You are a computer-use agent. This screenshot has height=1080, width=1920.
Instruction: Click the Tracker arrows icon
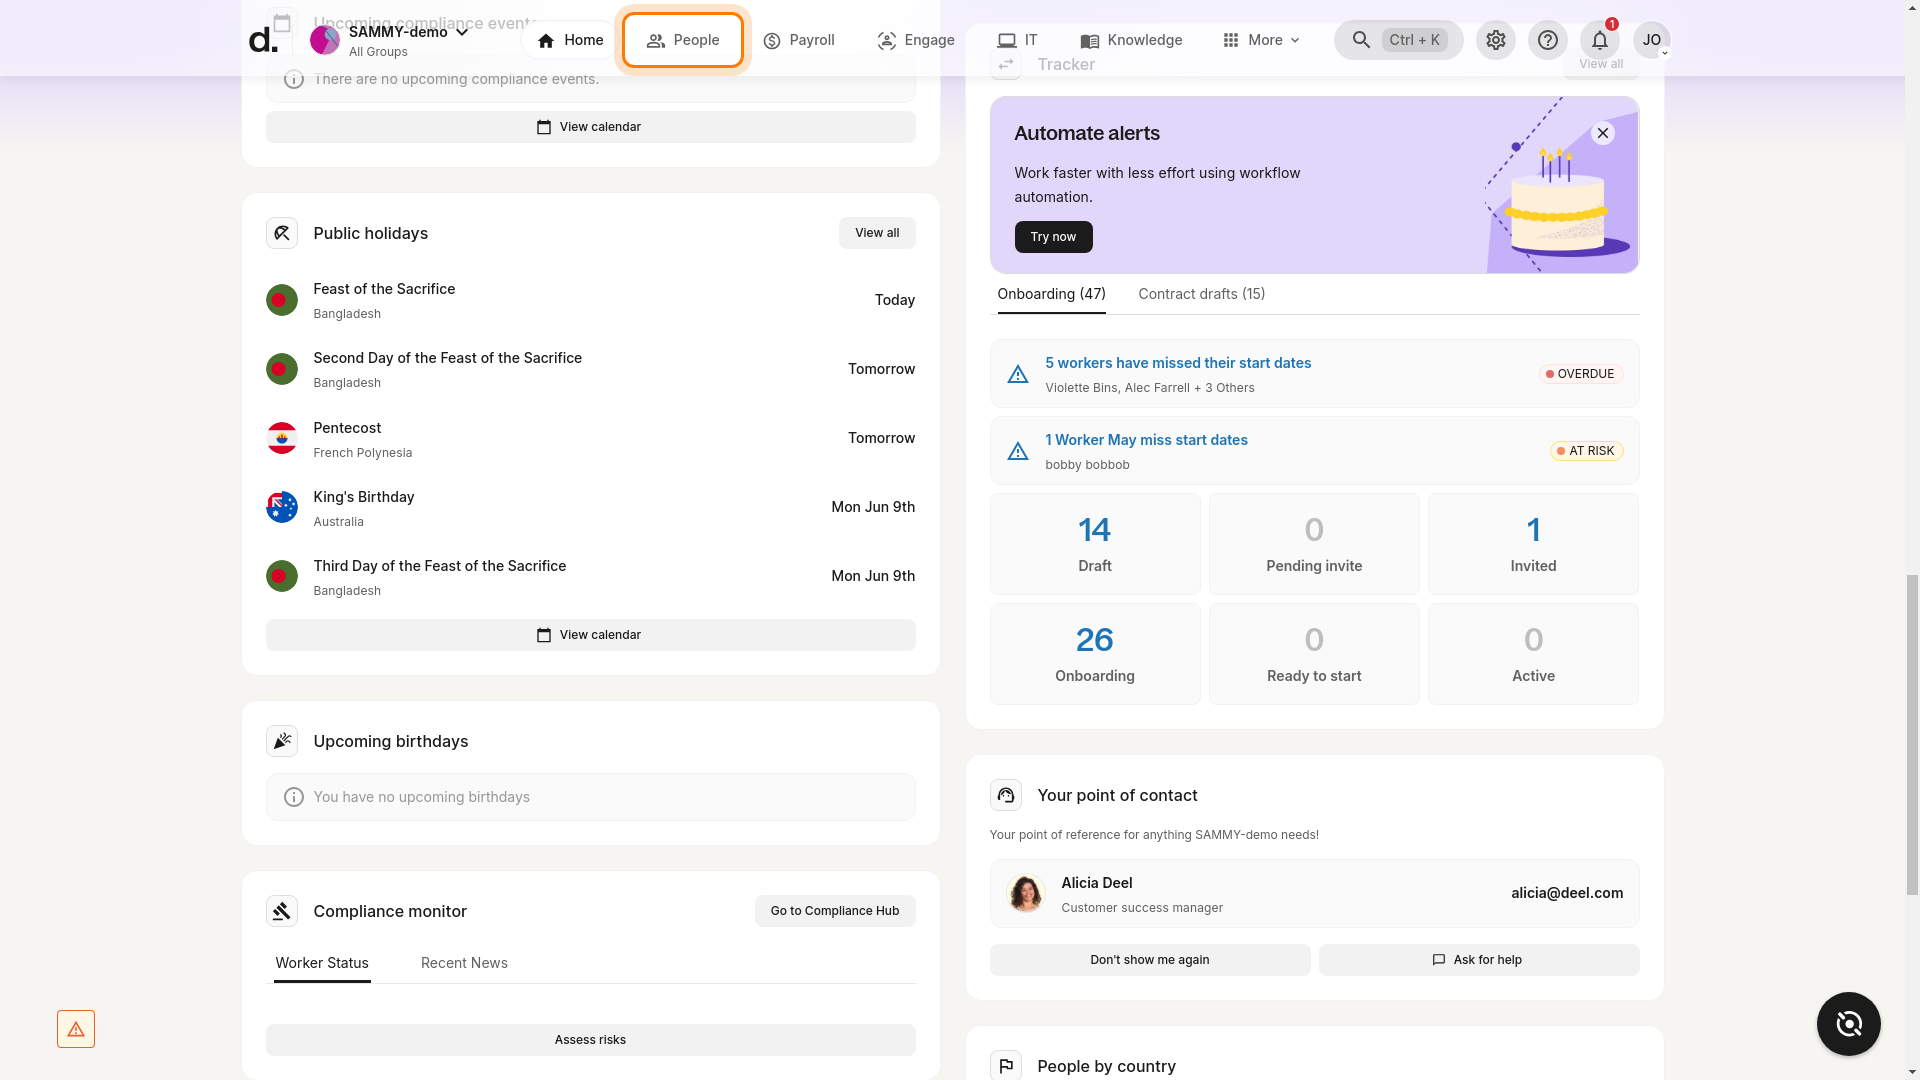(1006, 64)
